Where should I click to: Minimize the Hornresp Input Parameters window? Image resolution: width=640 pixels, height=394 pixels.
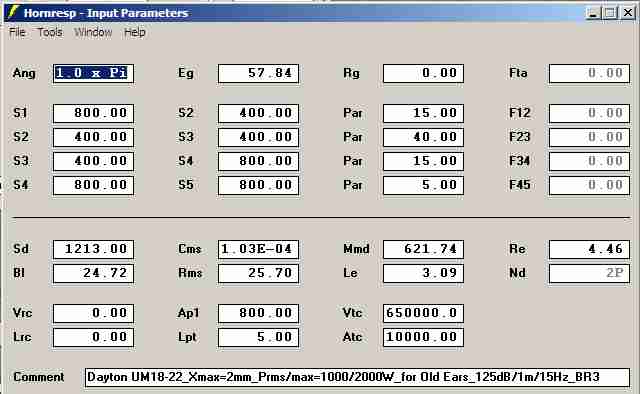click(x=593, y=13)
